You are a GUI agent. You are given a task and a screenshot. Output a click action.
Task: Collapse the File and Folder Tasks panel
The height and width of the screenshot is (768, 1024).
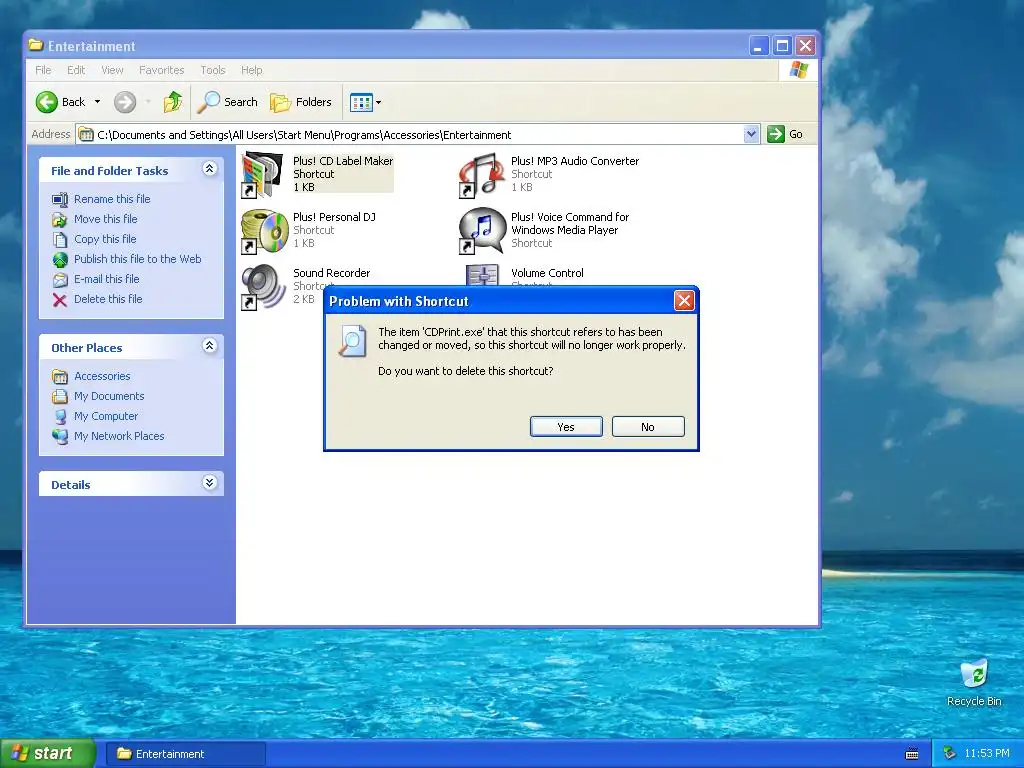pyautogui.click(x=210, y=169)
